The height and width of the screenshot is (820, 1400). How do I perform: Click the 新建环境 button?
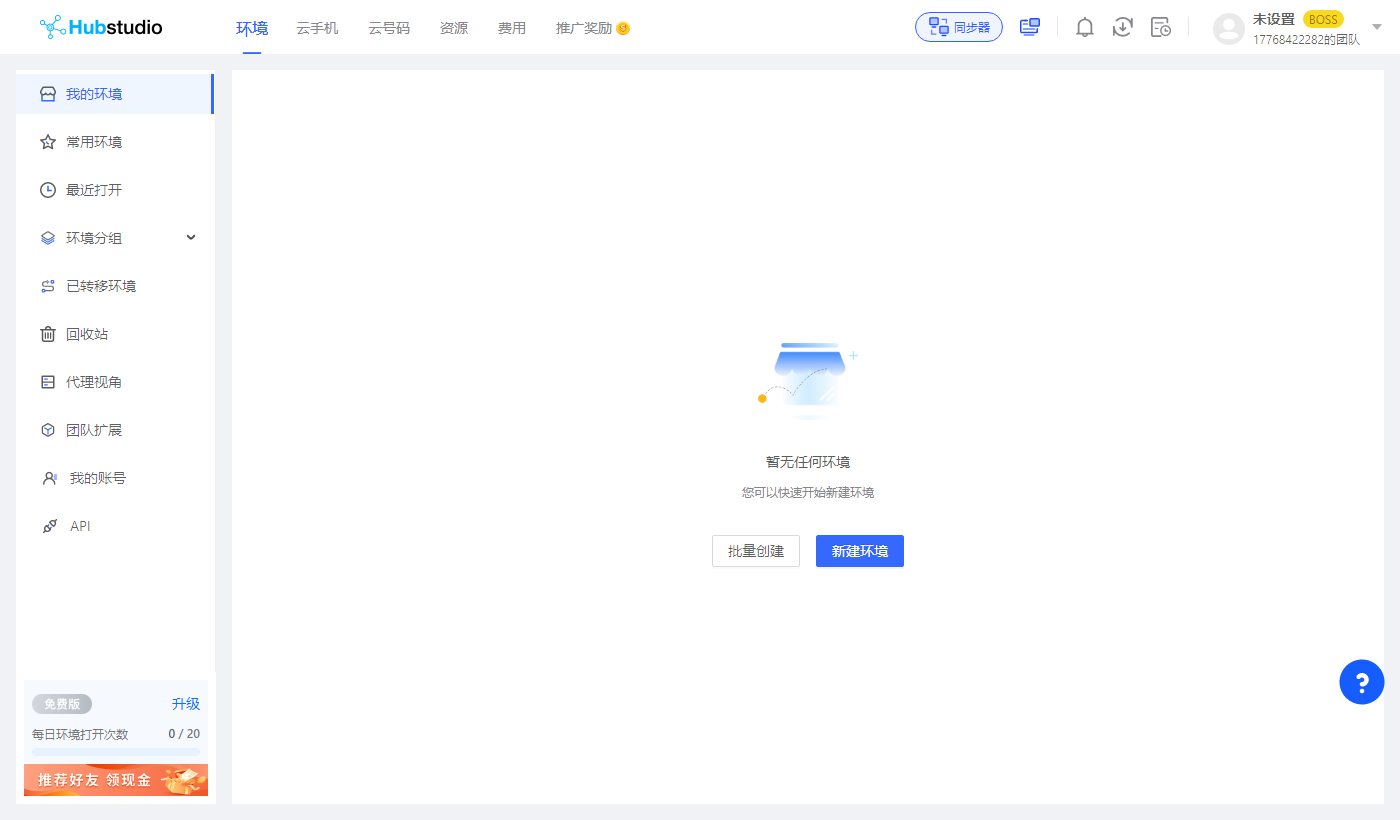coord(860,551)
